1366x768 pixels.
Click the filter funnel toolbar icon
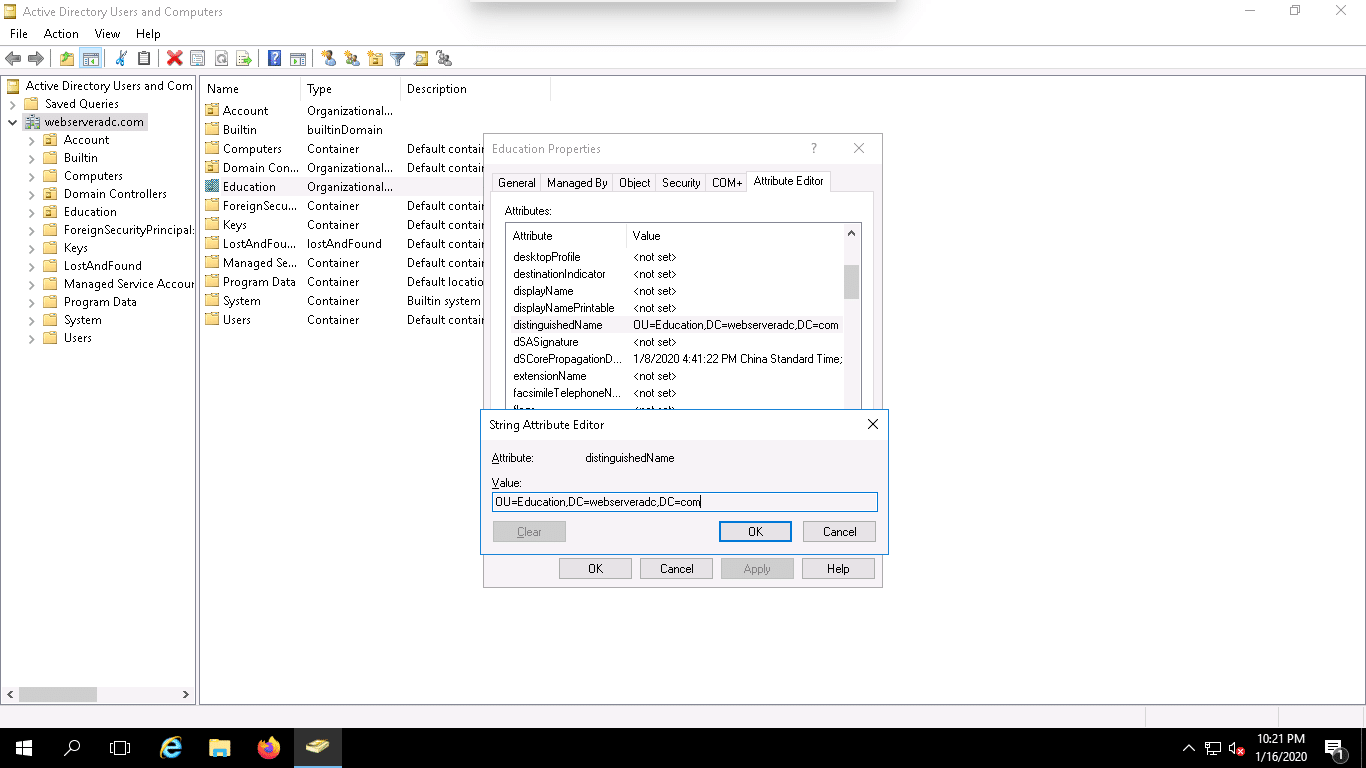pyautogui.click(x=398, y=59)
